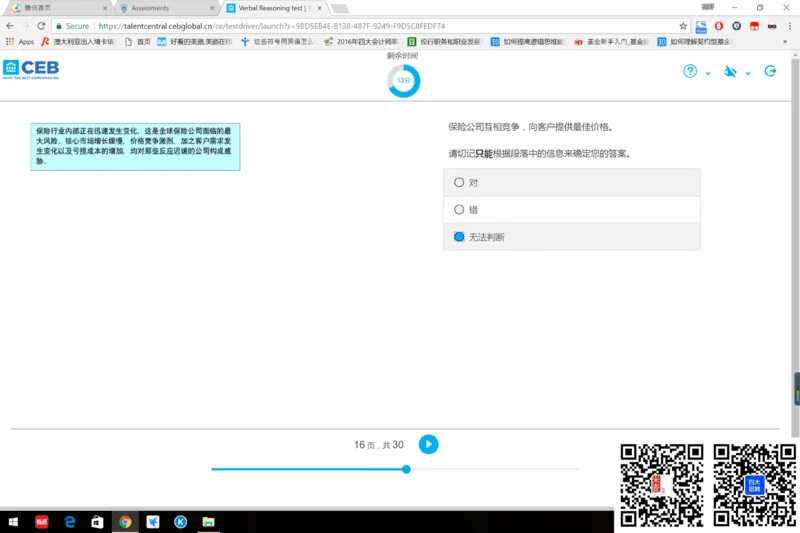Image resolution: width=800 pixels, height=533 pixels.
Task: Expand the accessibility options dropdown arrow
Action: click(x=748, y=73)
